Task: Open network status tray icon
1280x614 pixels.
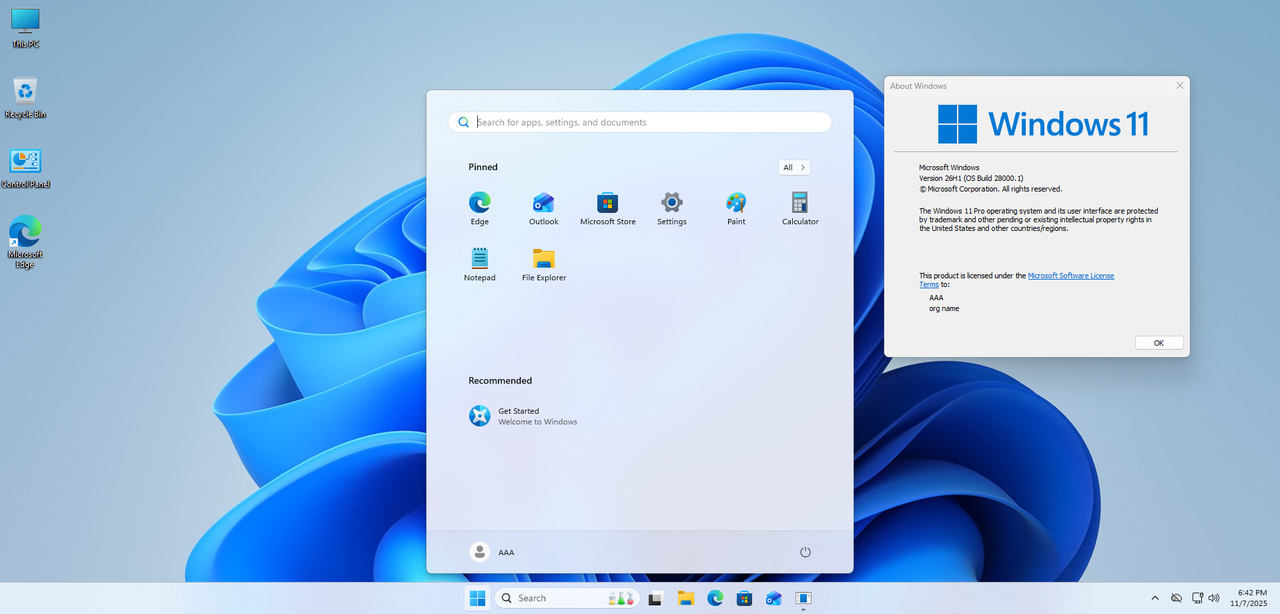Action: tap(1195, 598)
